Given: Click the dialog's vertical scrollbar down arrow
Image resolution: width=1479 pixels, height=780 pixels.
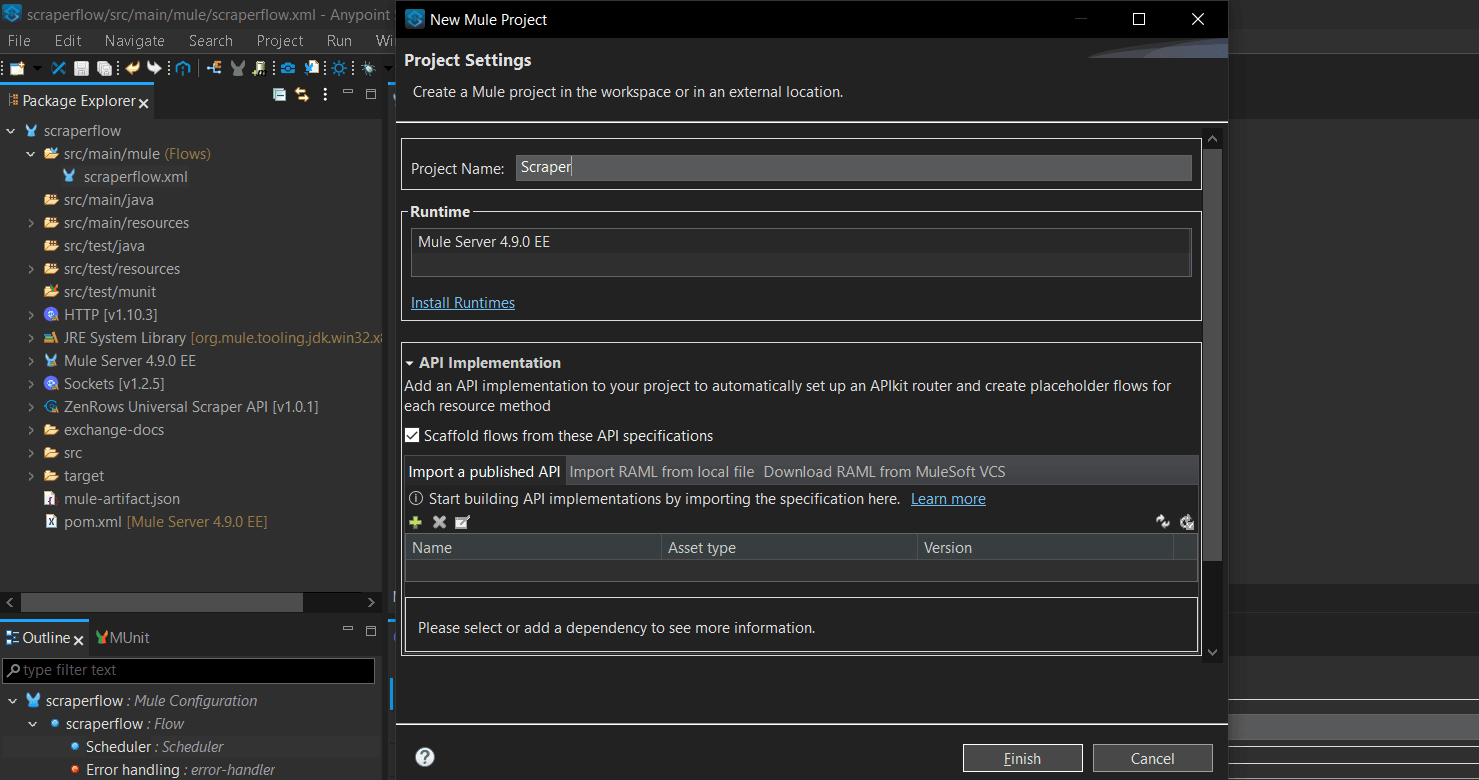Looking at the screenshot, I should 1212,652.
